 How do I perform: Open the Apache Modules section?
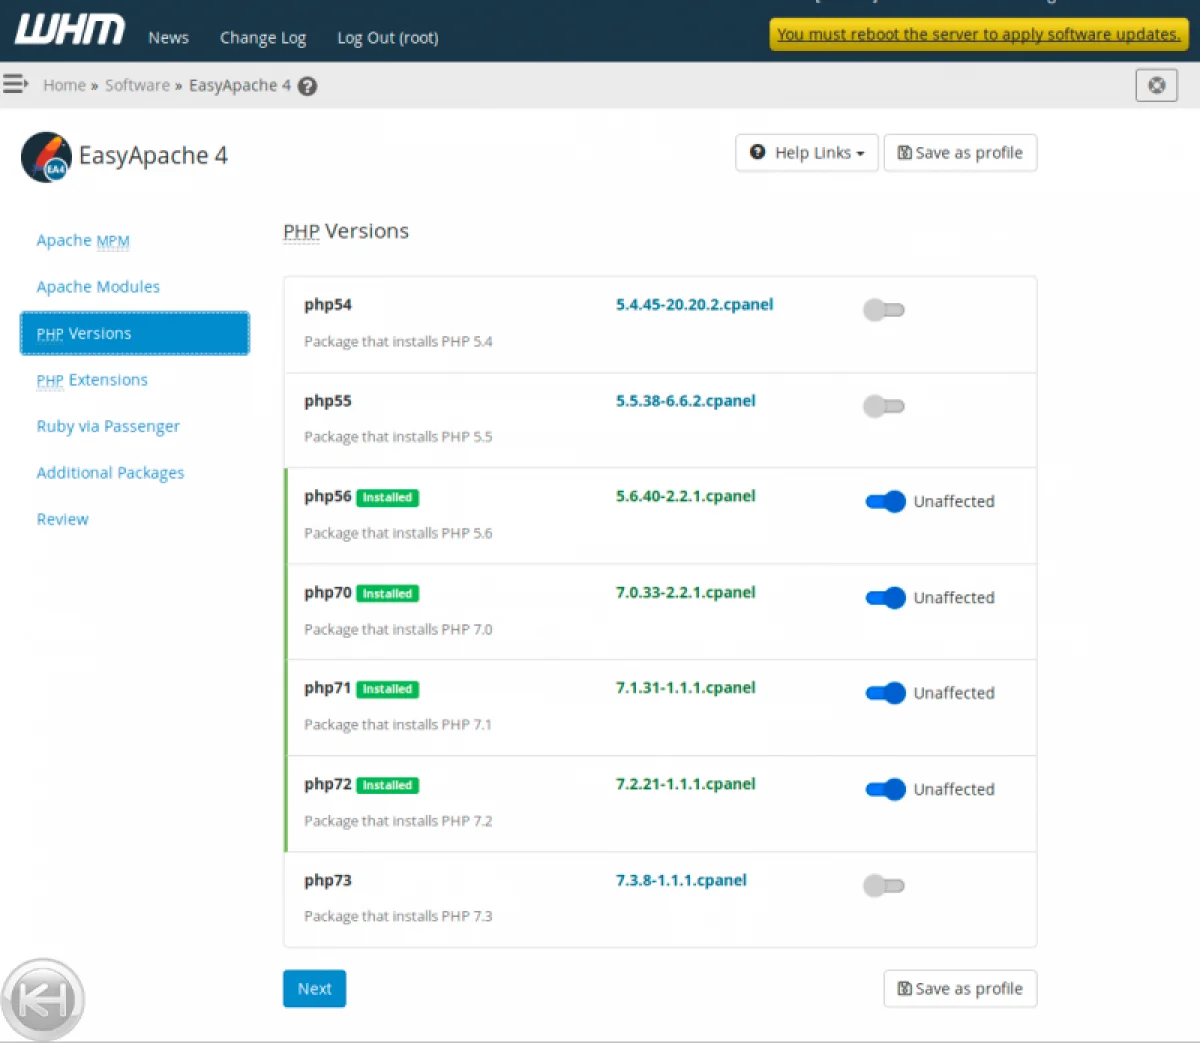pos(98,287)
